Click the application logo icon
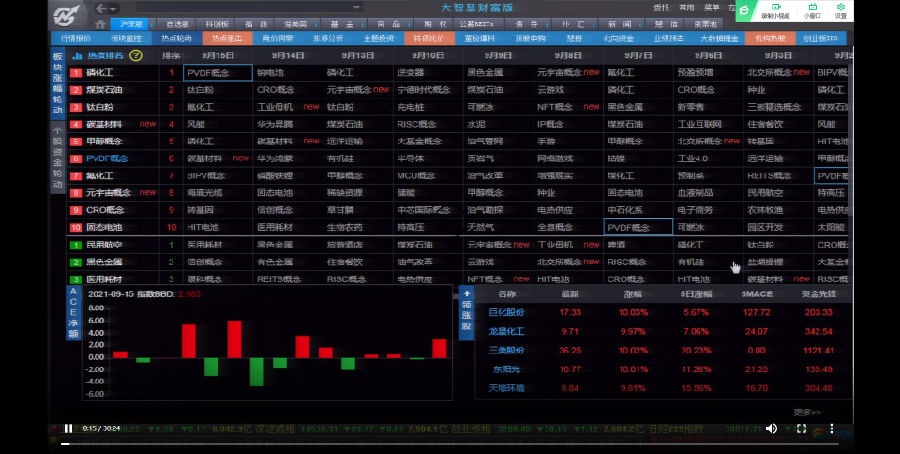 pos(67,15)
